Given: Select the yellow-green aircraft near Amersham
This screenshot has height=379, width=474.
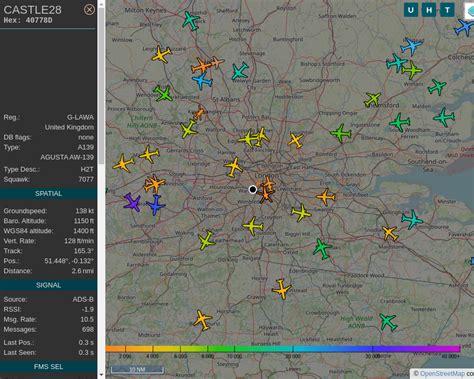Looking at the screenshot, I should click(x=189, y=129).
